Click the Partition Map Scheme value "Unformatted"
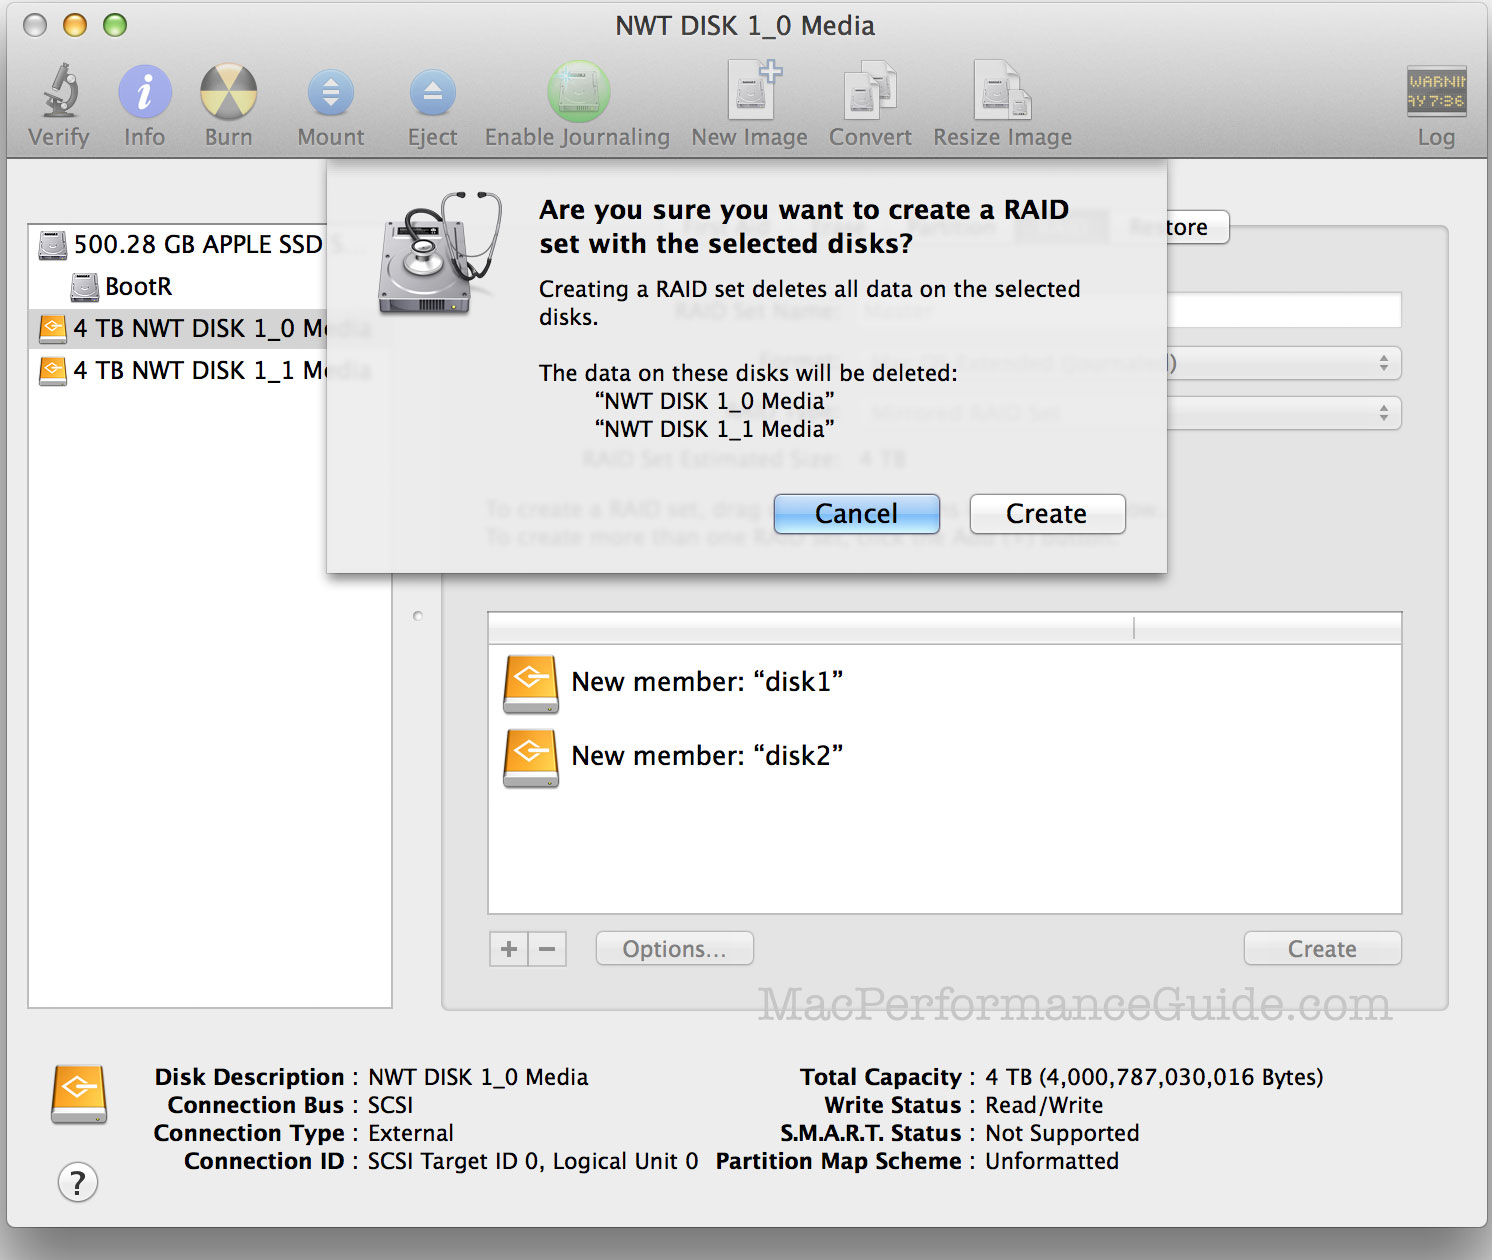This screenshot has height=1260, width=1492. click(x=1052, y=1161)
